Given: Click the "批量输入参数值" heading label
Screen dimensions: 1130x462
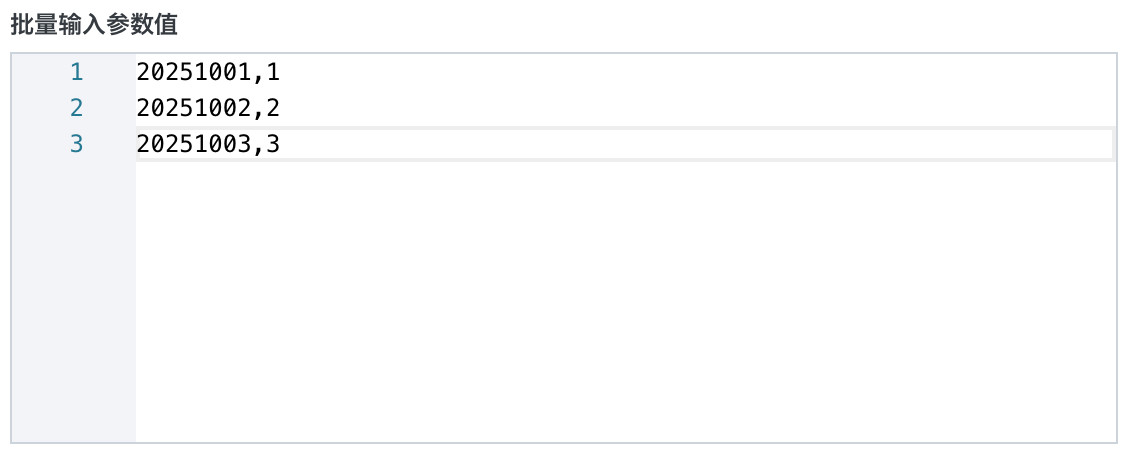Looking at the screenshot, I should tap(94, 25).
